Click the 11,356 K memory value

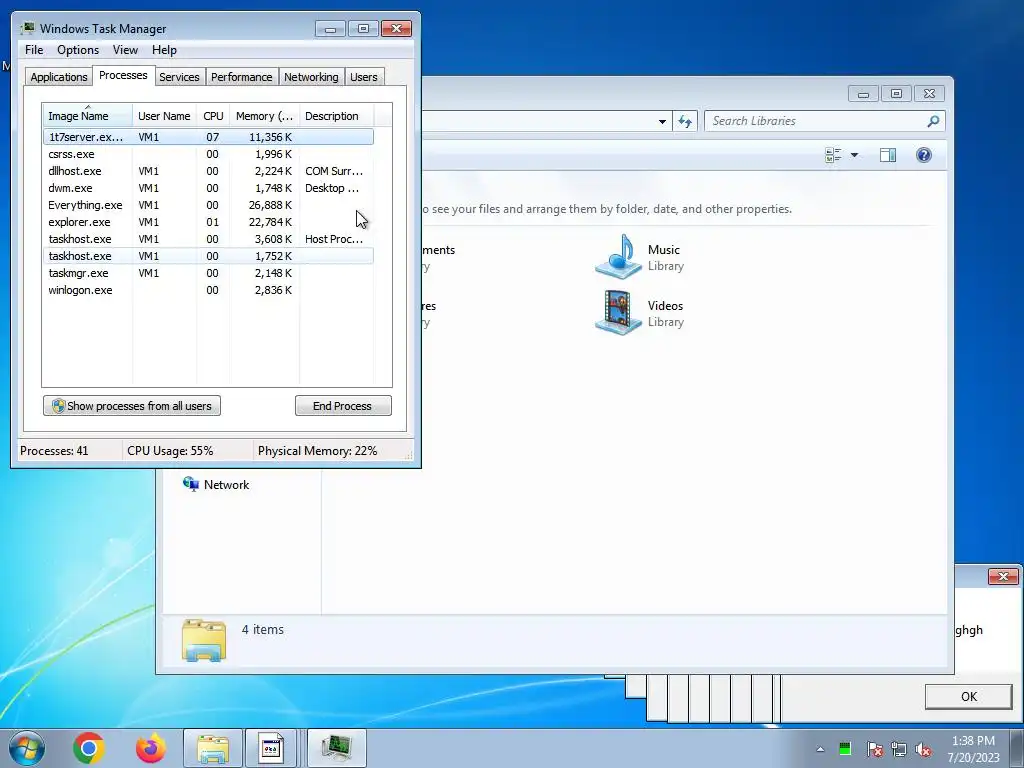tap(270, 137)
